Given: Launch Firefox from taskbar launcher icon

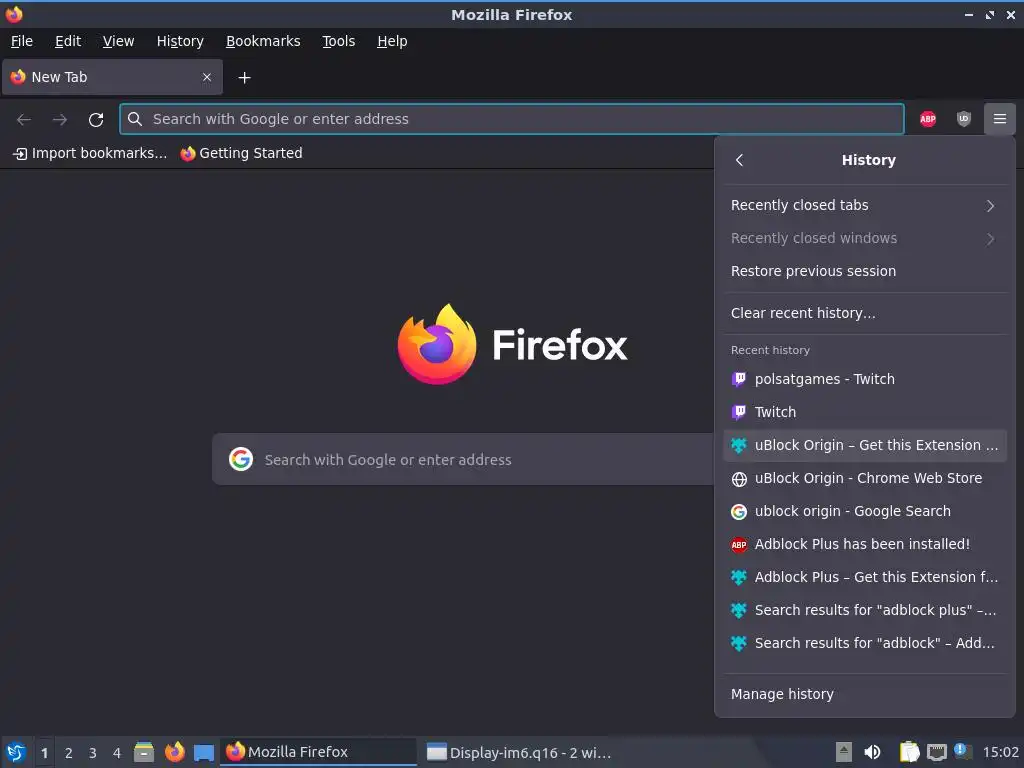Looking at the screenshot, I should [x=174, y=752].
